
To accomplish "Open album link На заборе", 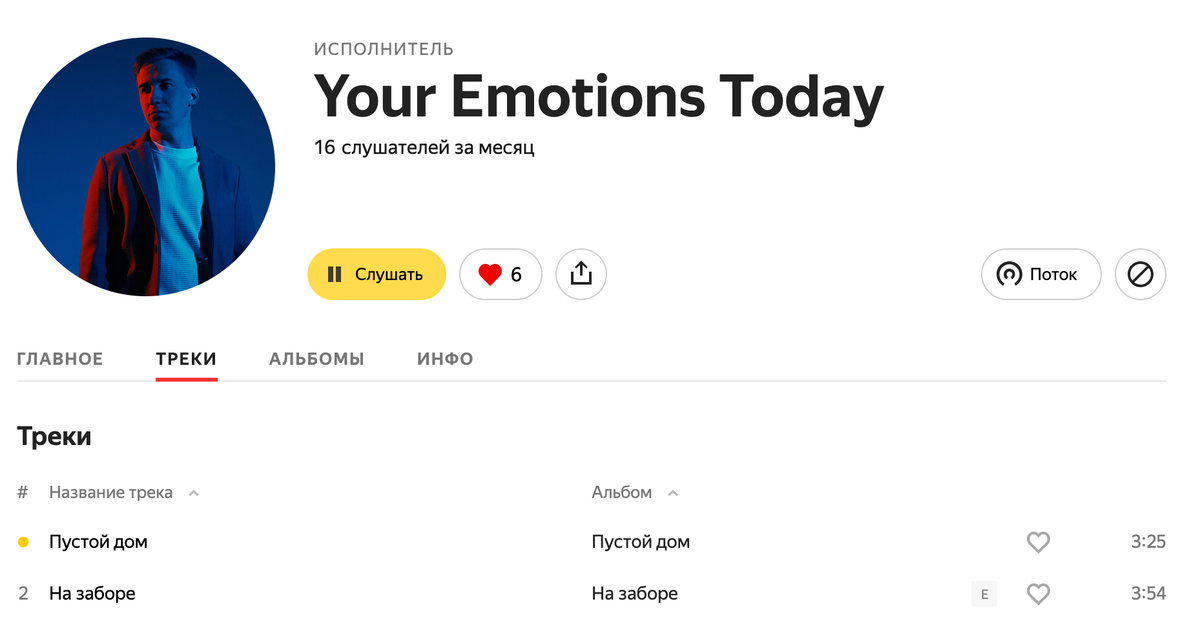I will [635, 594].
